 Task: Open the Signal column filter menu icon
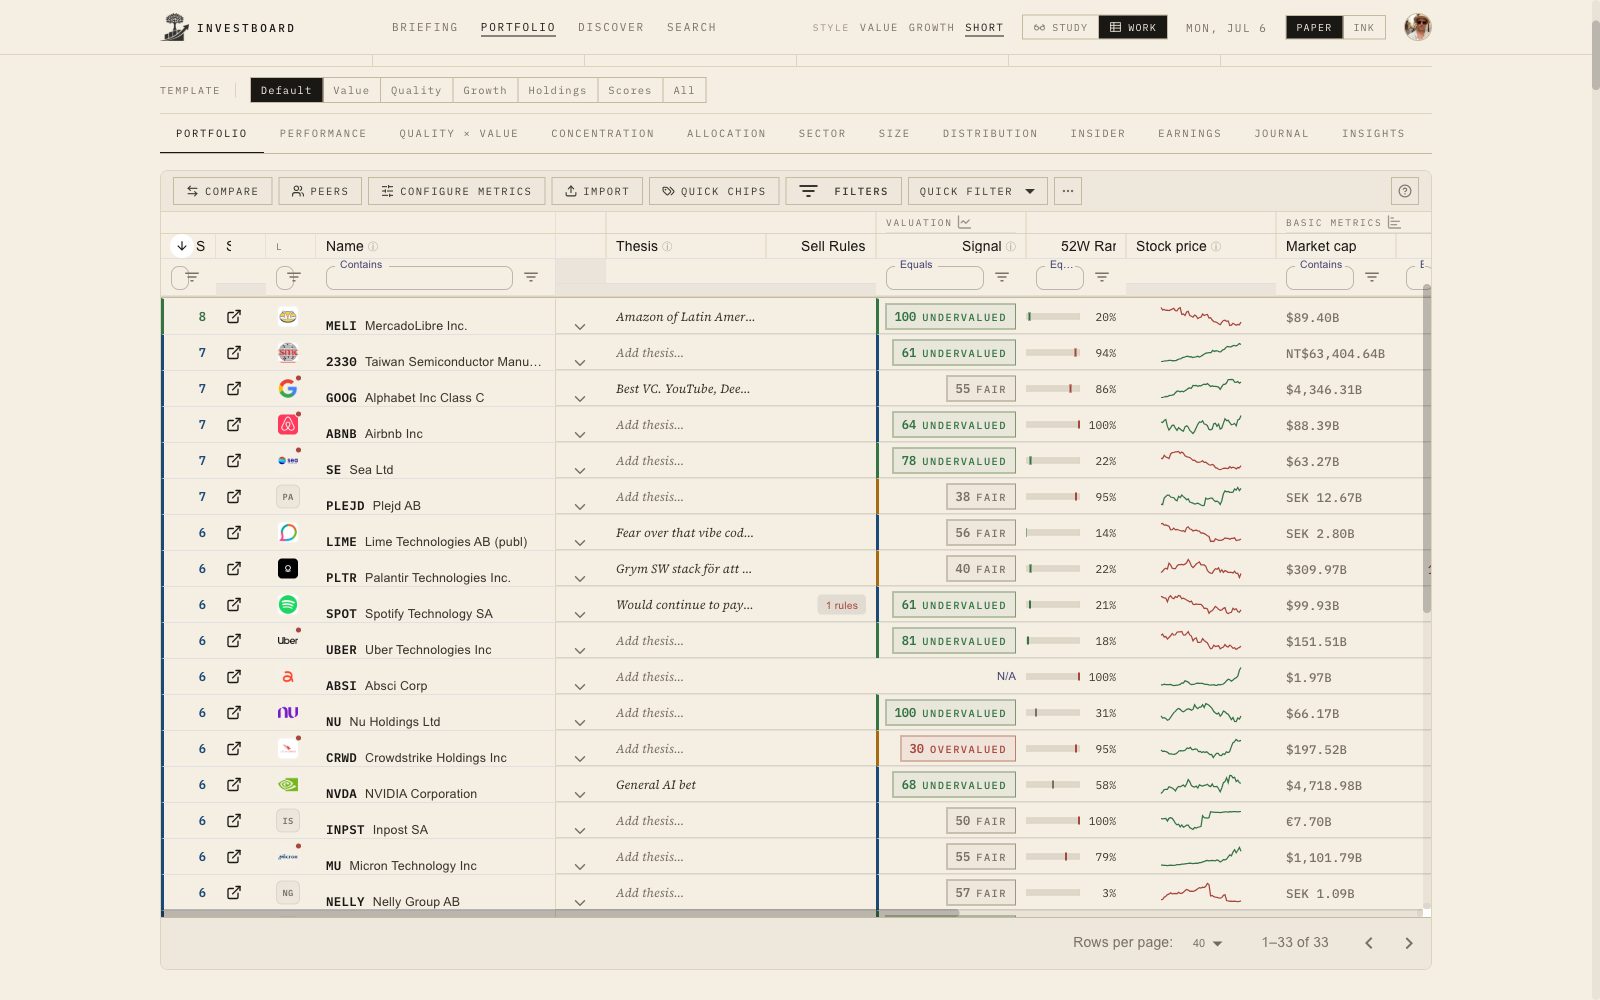1002,277
